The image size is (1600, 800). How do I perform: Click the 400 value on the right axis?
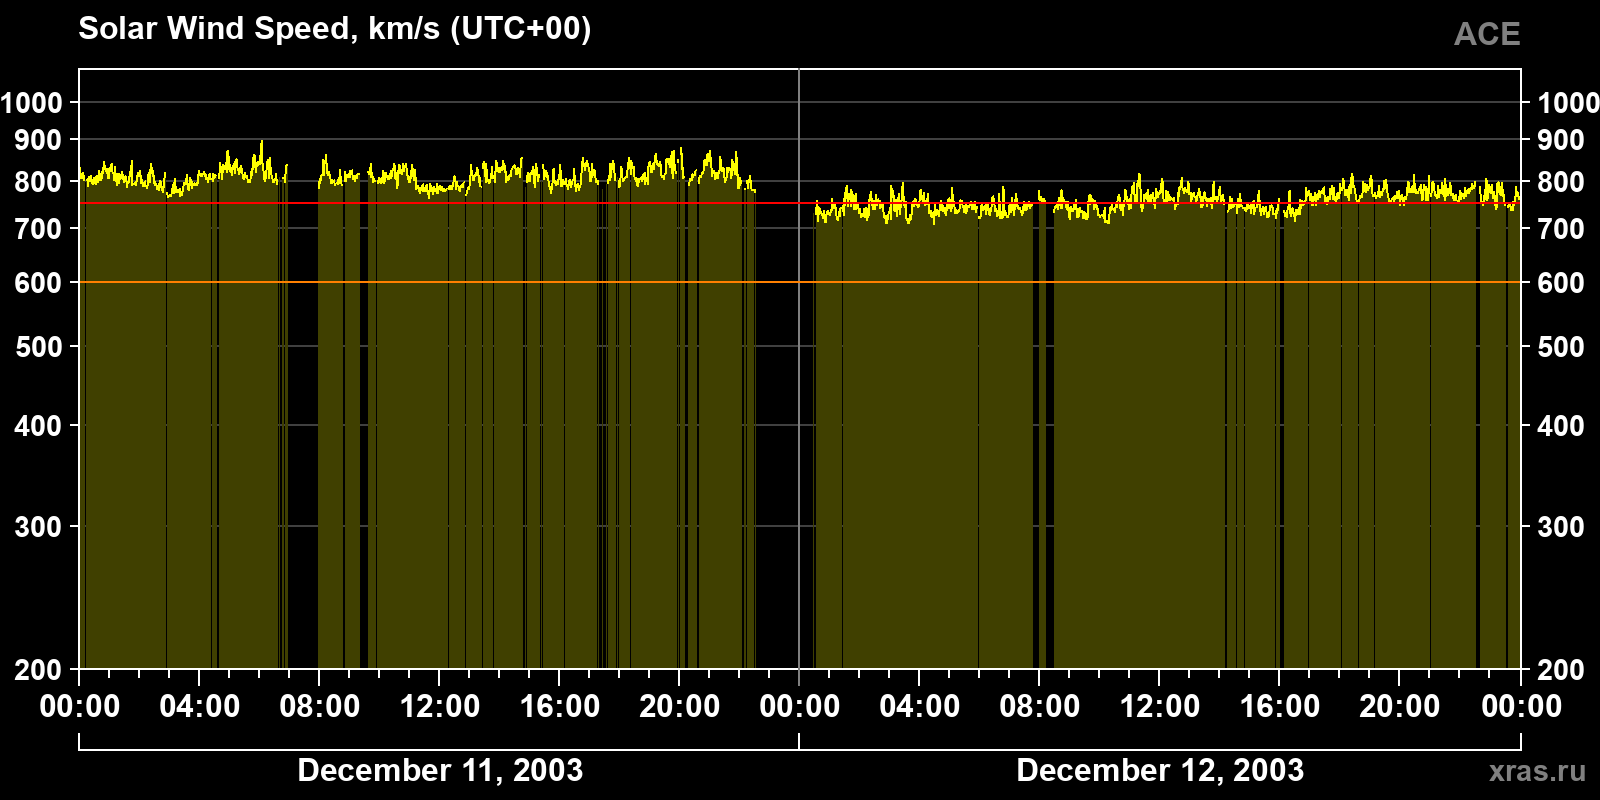(x=1561, y=426)
